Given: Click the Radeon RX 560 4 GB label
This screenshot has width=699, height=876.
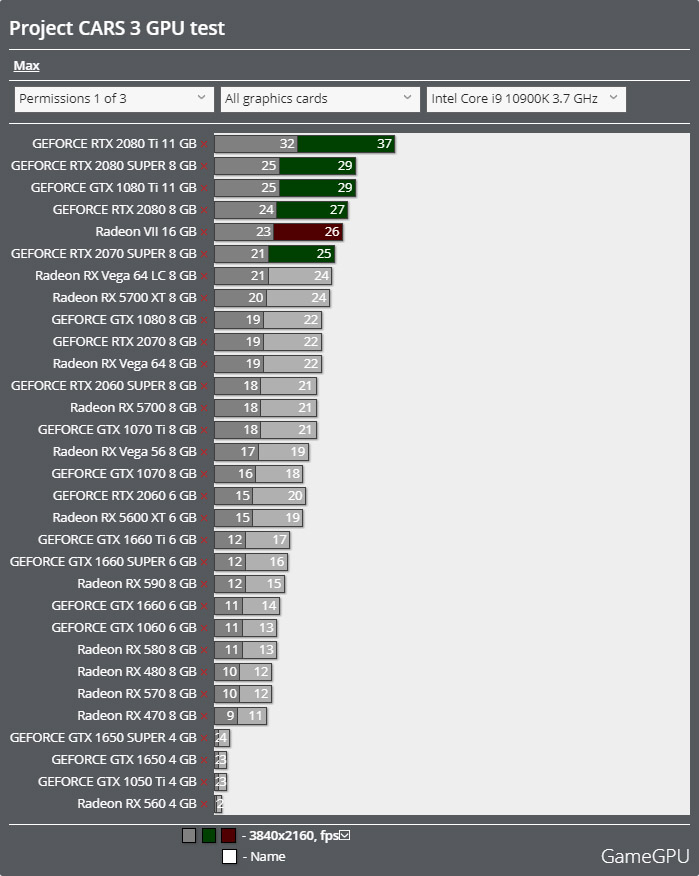Looking at the screenshot, I should click(137, 803).
